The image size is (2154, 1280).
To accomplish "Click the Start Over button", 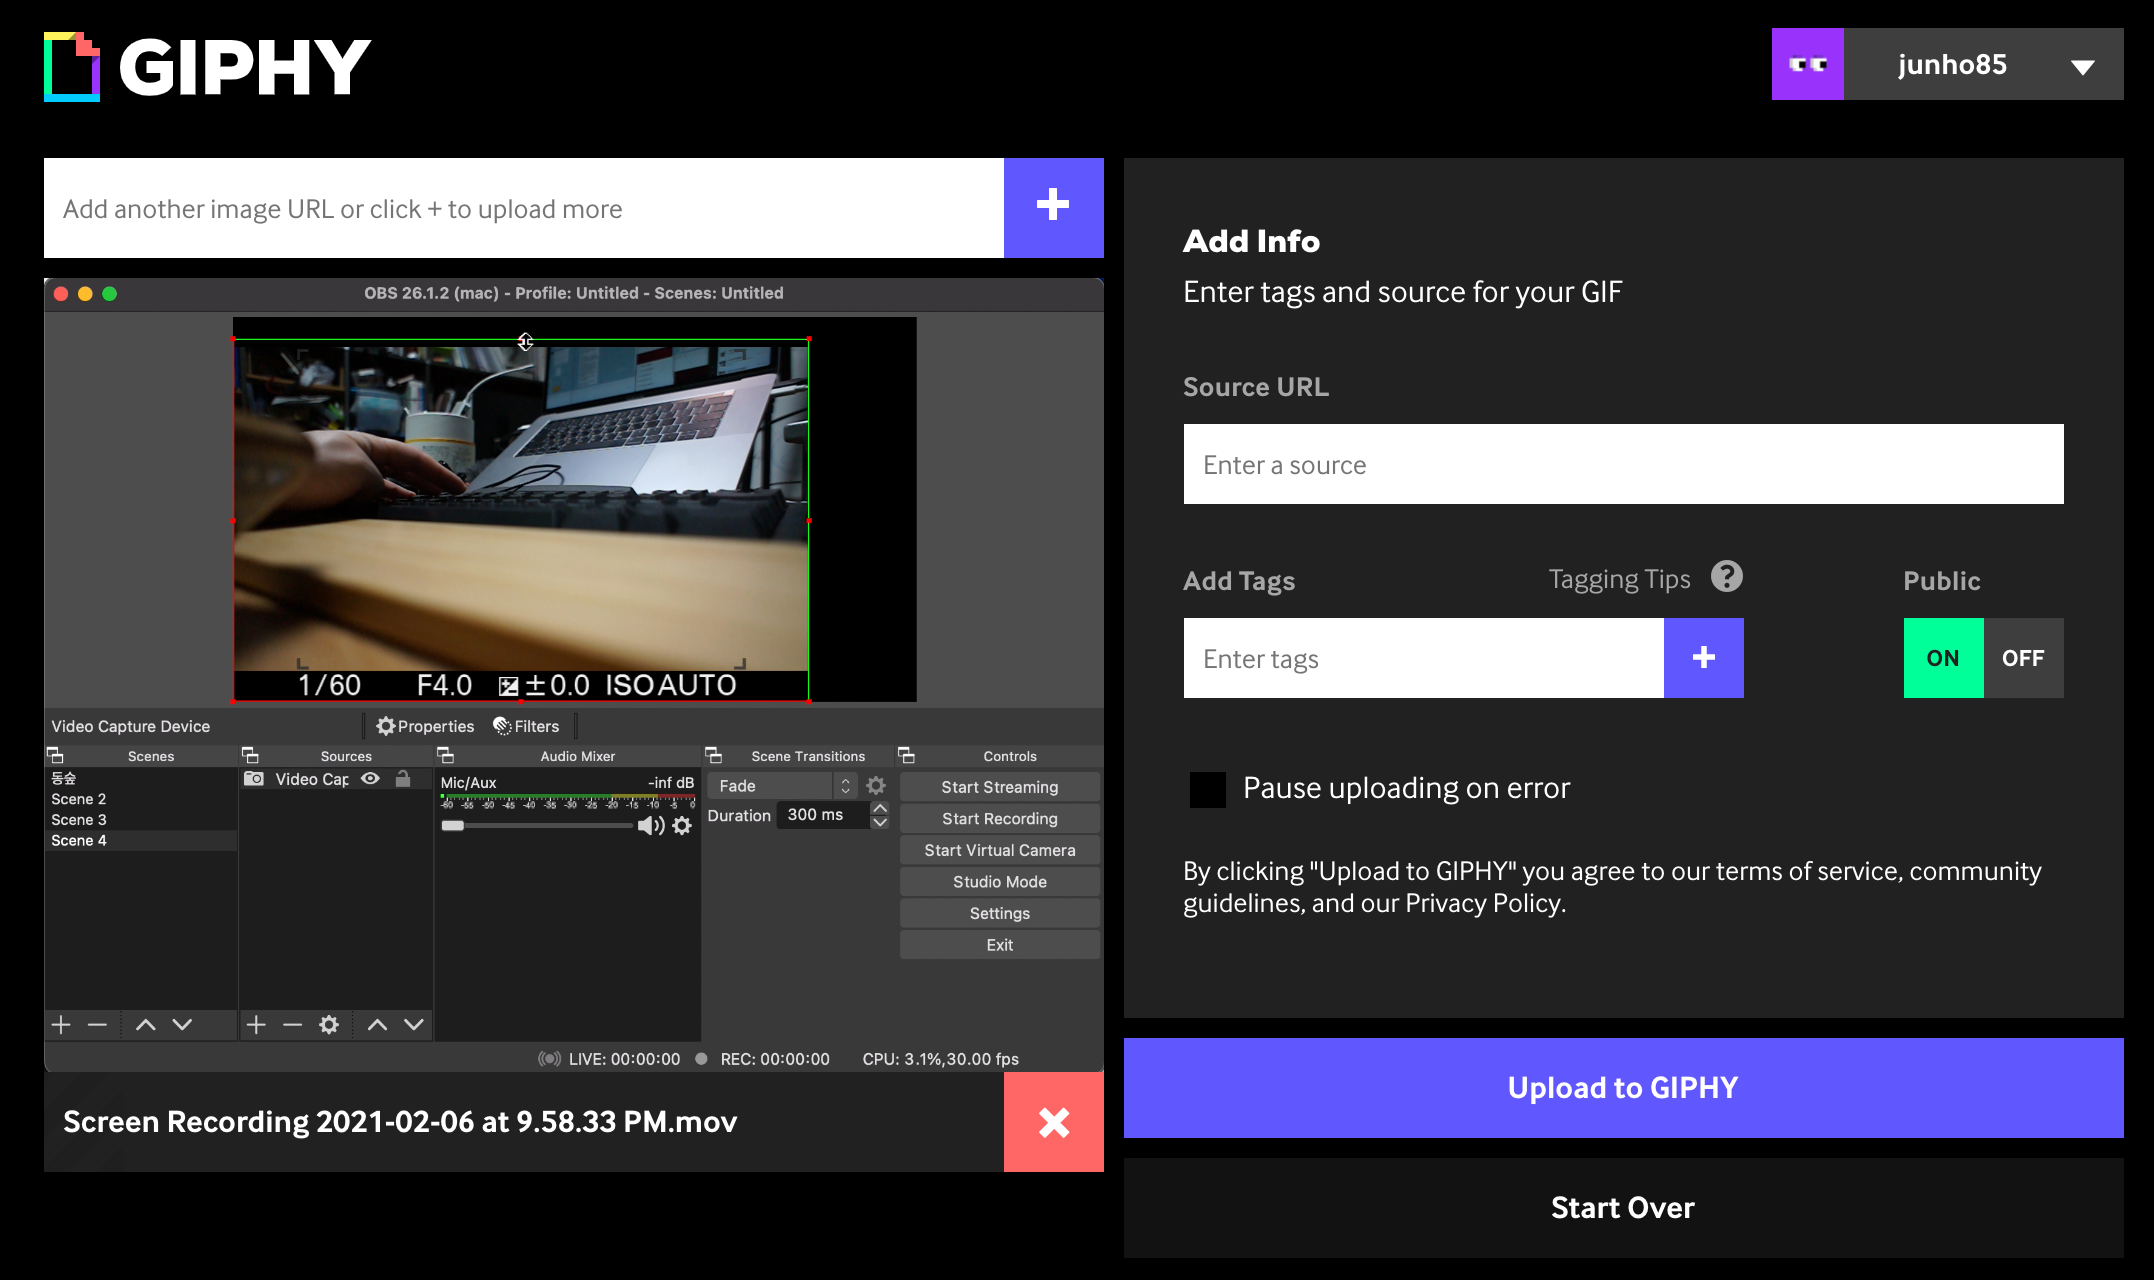I will pos(1622,1208).
